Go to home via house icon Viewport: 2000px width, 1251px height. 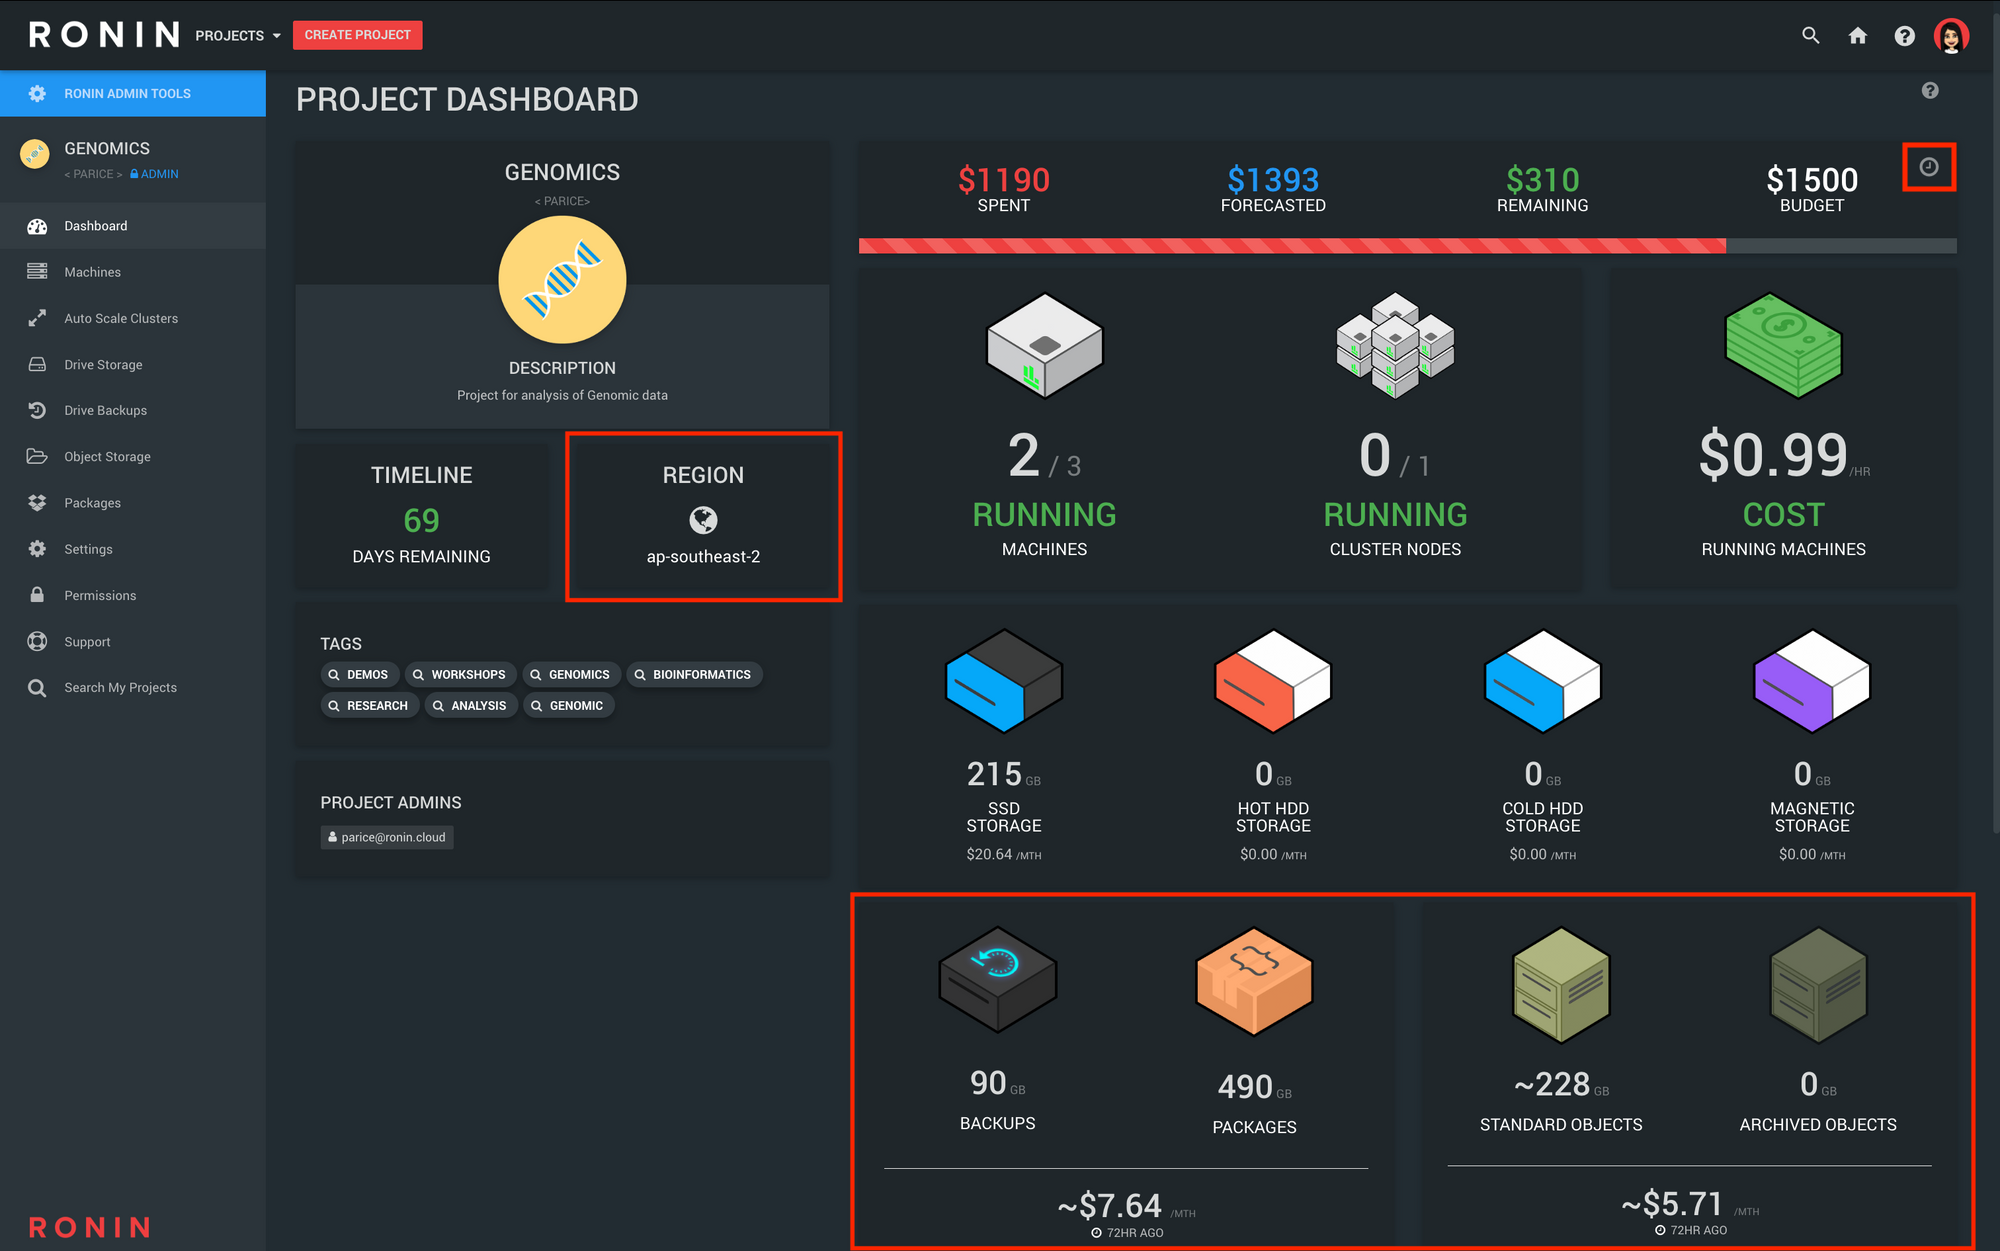[x=1857, y=35]
